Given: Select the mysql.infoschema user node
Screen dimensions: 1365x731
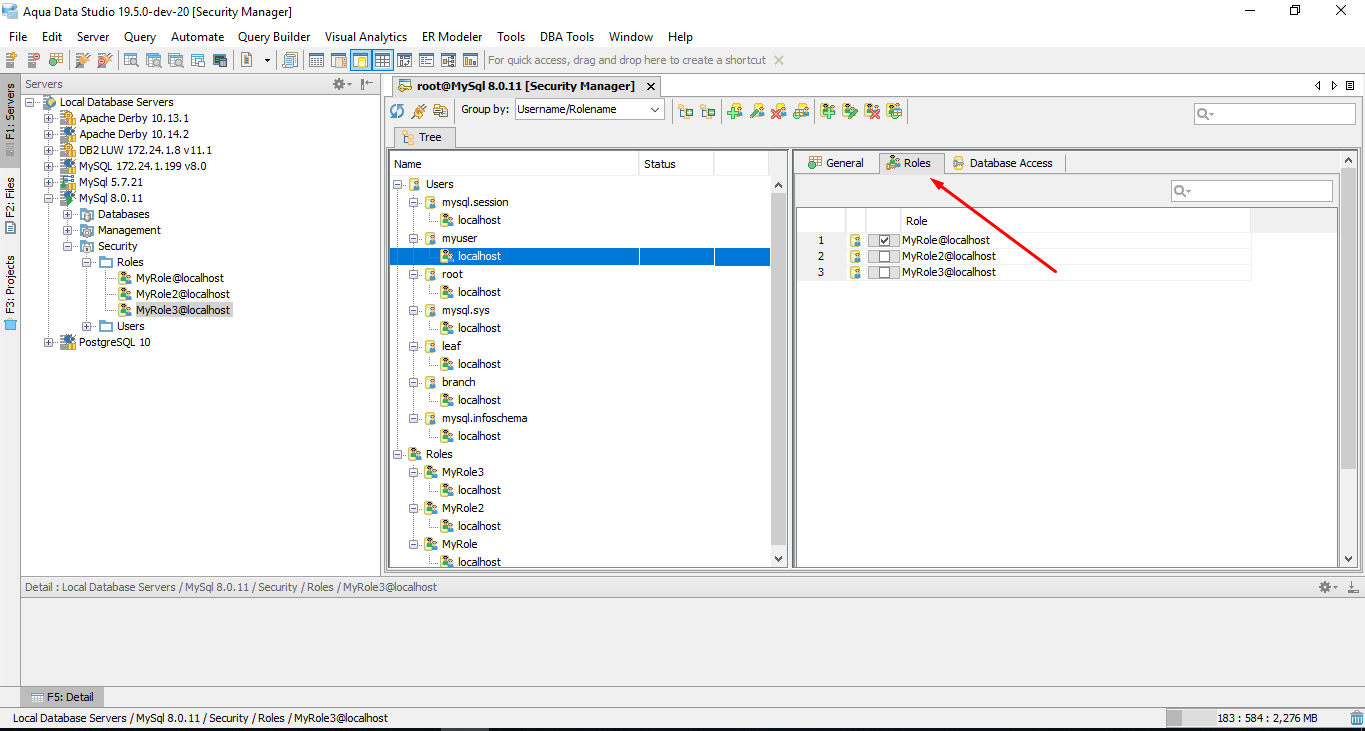Looking at the screenshot, I should [484, 418].
